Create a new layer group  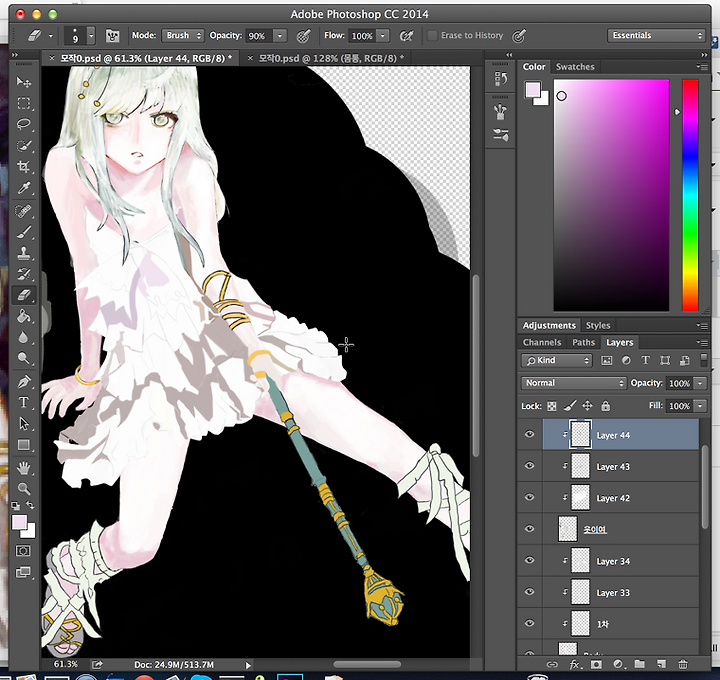[x=639, y=664]
